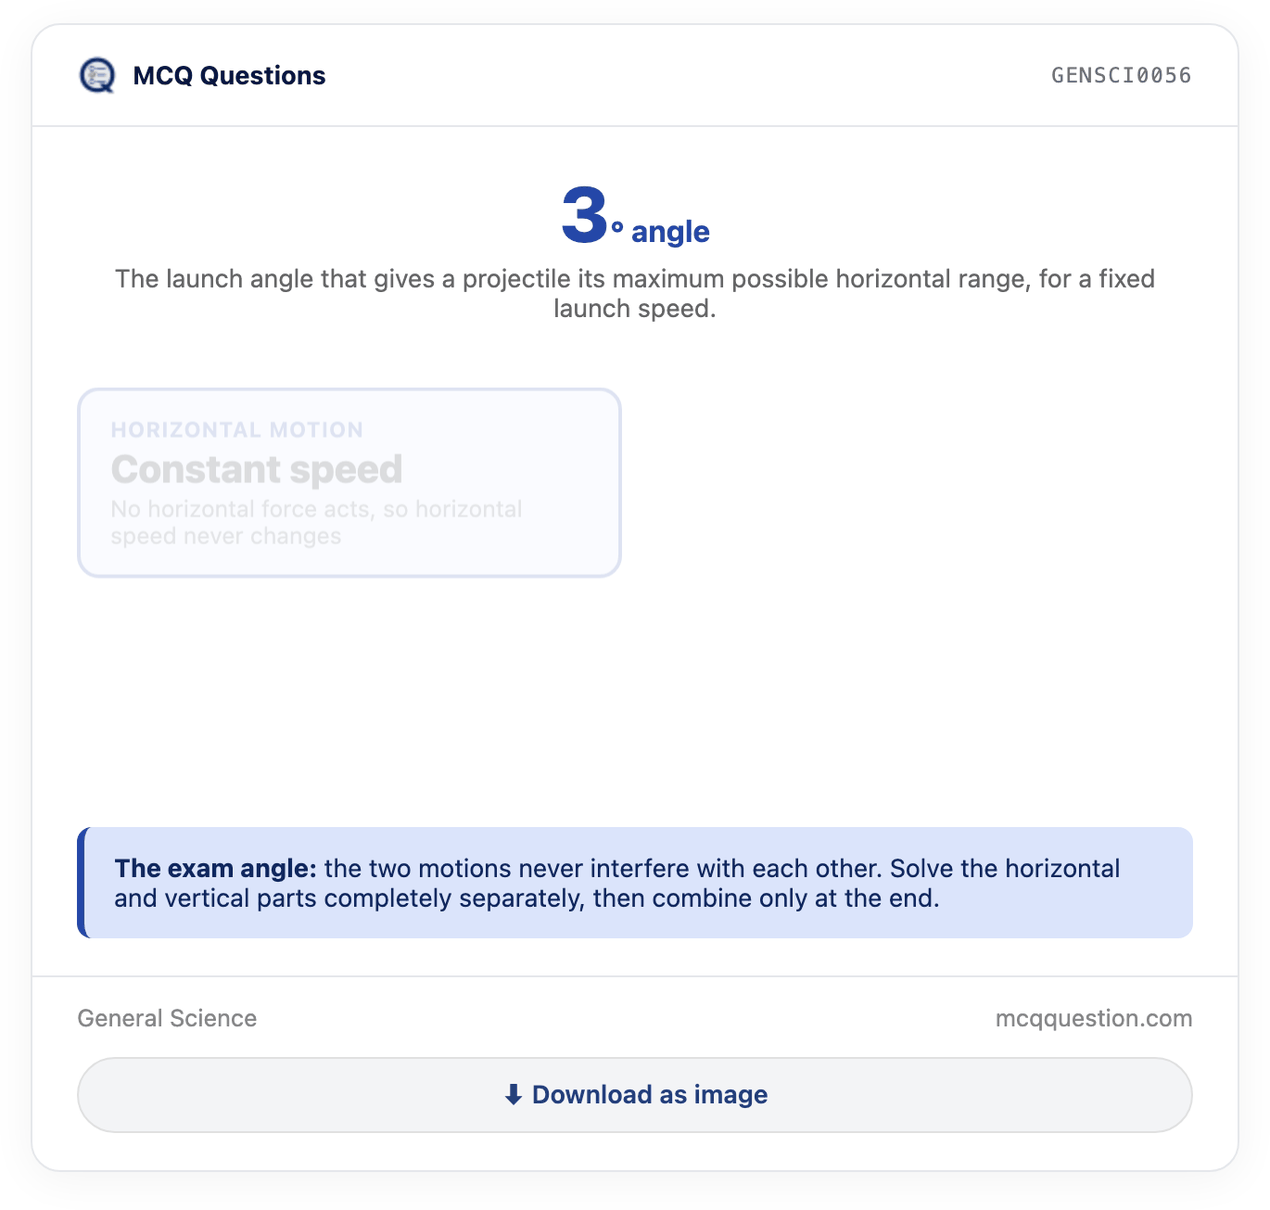
Task: Click the HORIZONTAL MOTION card heading
Action: 237,430
